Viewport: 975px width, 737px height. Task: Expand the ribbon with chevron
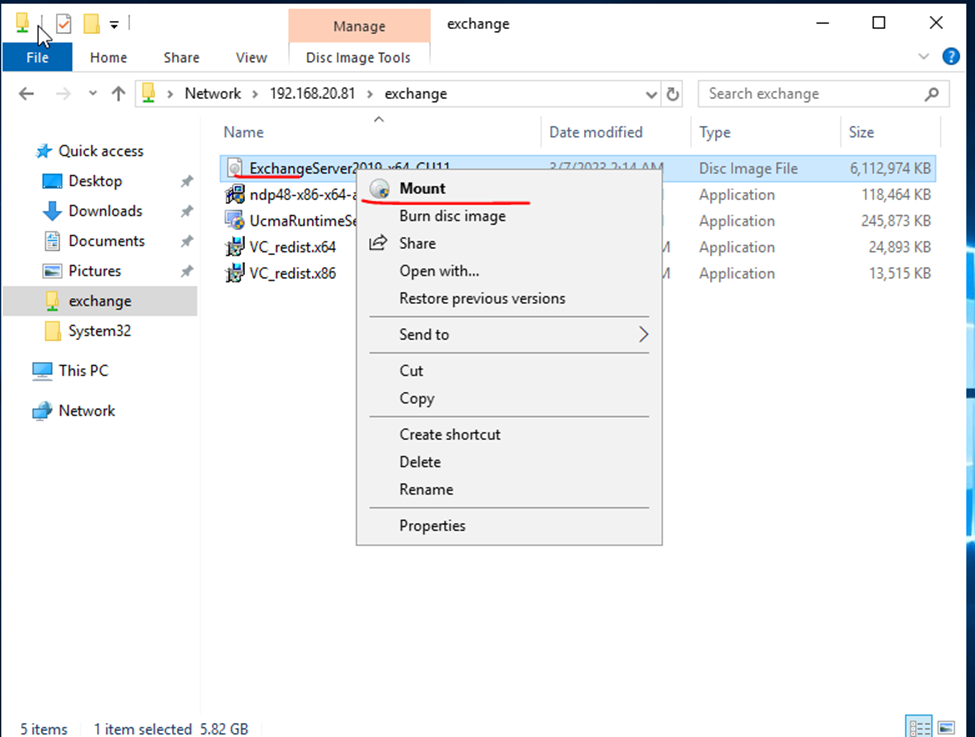point(923,57)
